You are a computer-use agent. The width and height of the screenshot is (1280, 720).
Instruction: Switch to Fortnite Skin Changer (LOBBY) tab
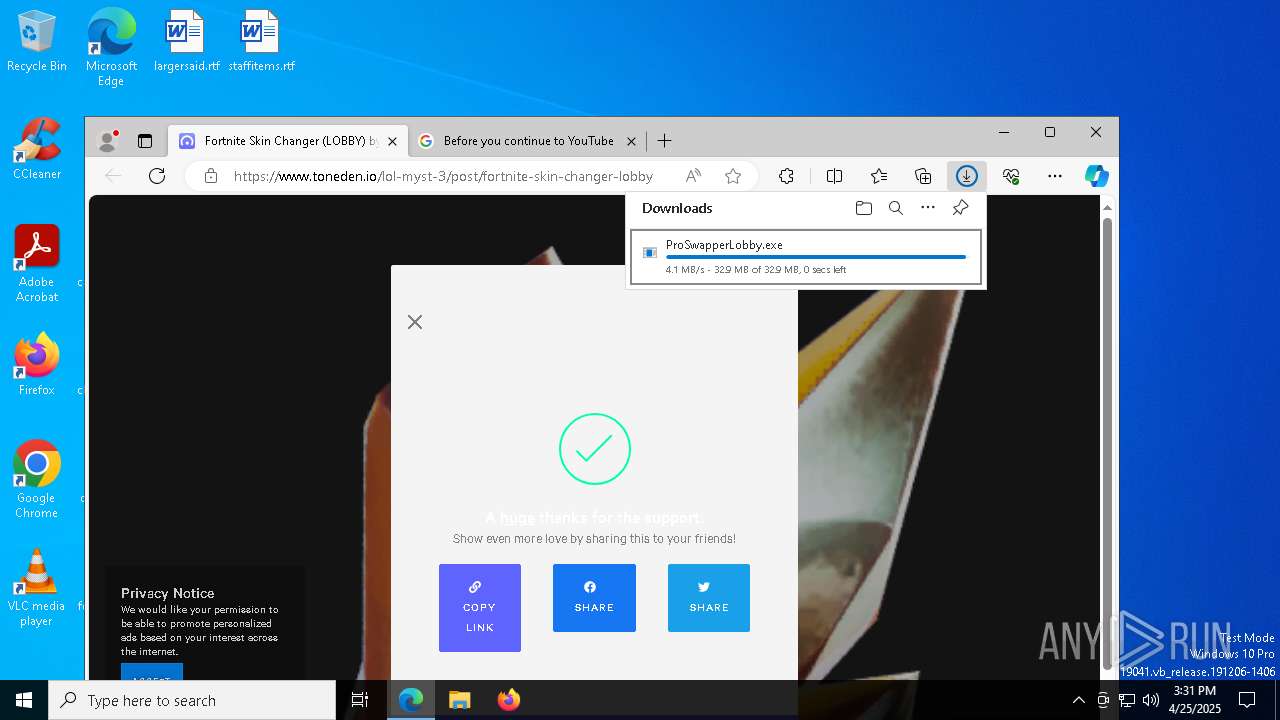[x=288, y=141]
